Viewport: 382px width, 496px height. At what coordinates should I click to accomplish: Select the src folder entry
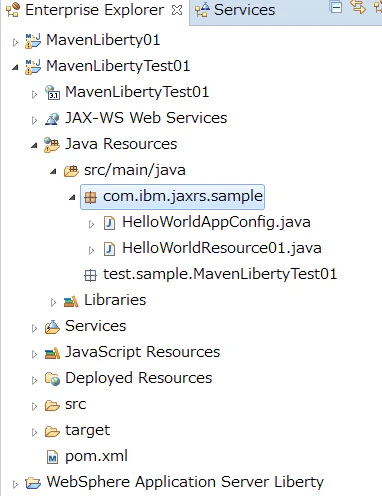tap(76, 405)
